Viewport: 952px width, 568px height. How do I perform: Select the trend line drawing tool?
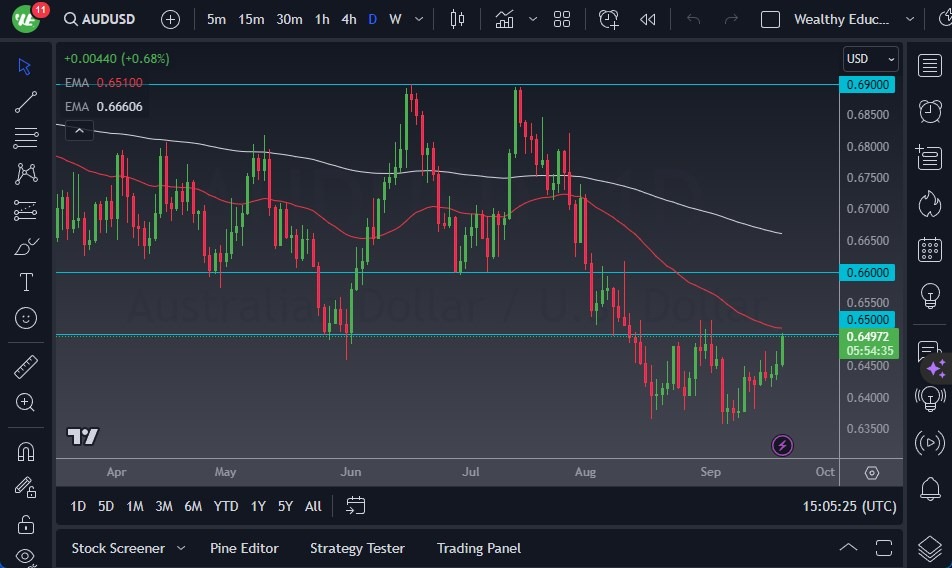pos(26,102)
